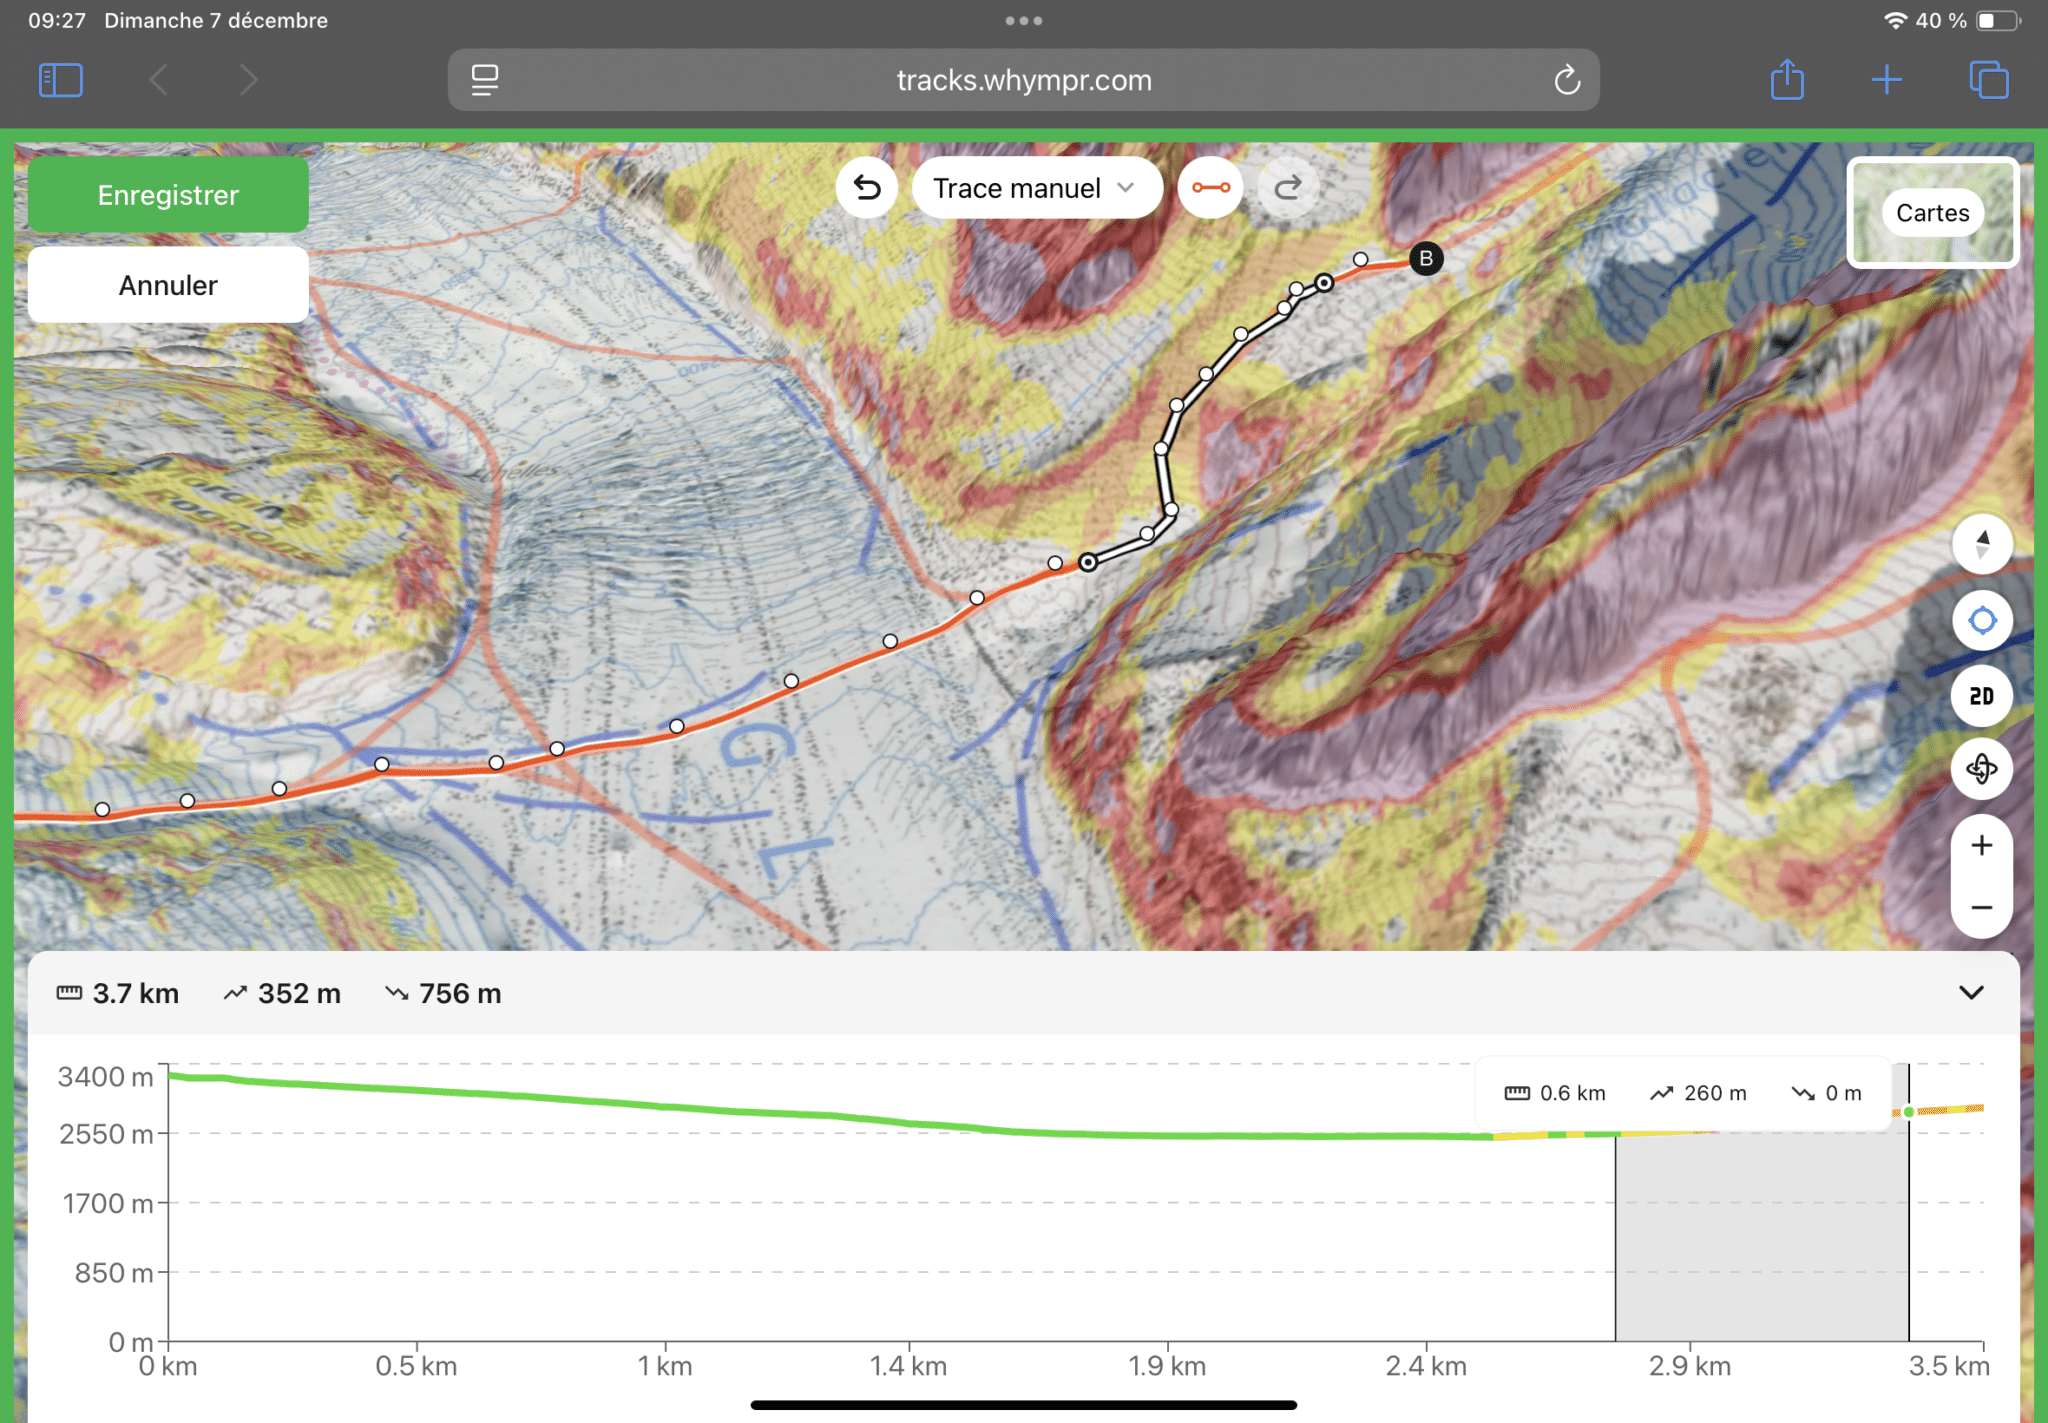2048x1423 pixels.
Task: Click green position marker on elevation chart
Action: pos(1908,1112)
